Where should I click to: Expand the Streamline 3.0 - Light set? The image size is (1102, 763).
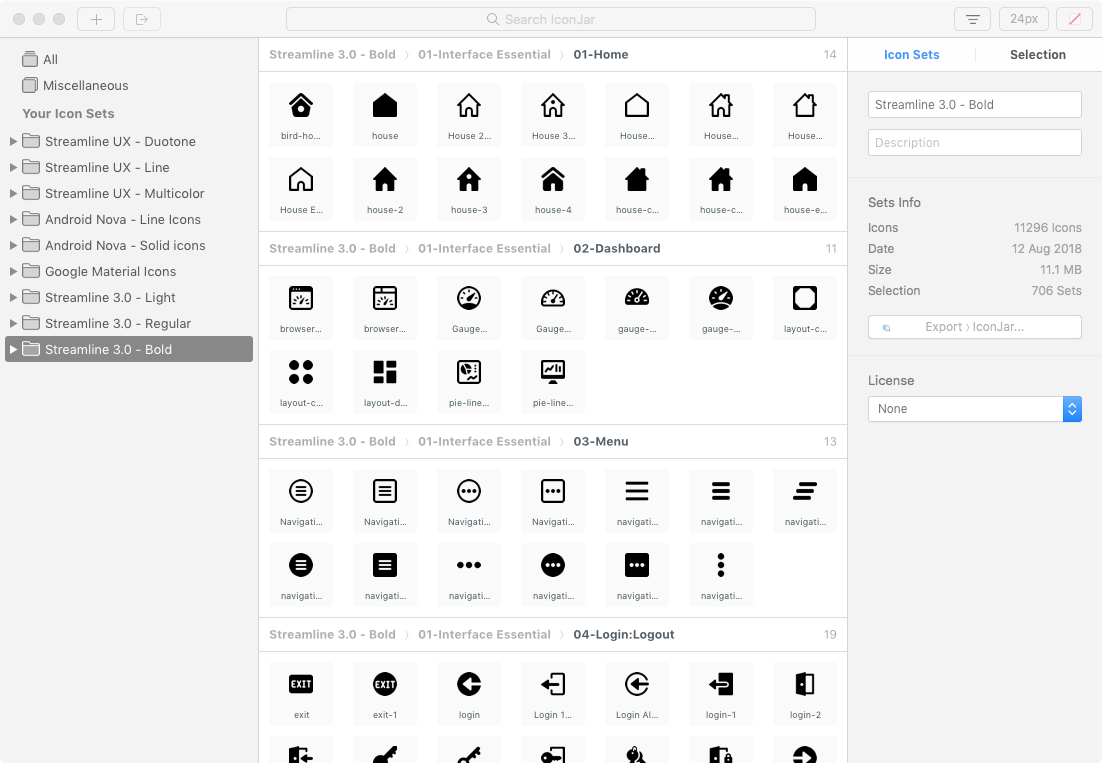(x=13, y=297)
